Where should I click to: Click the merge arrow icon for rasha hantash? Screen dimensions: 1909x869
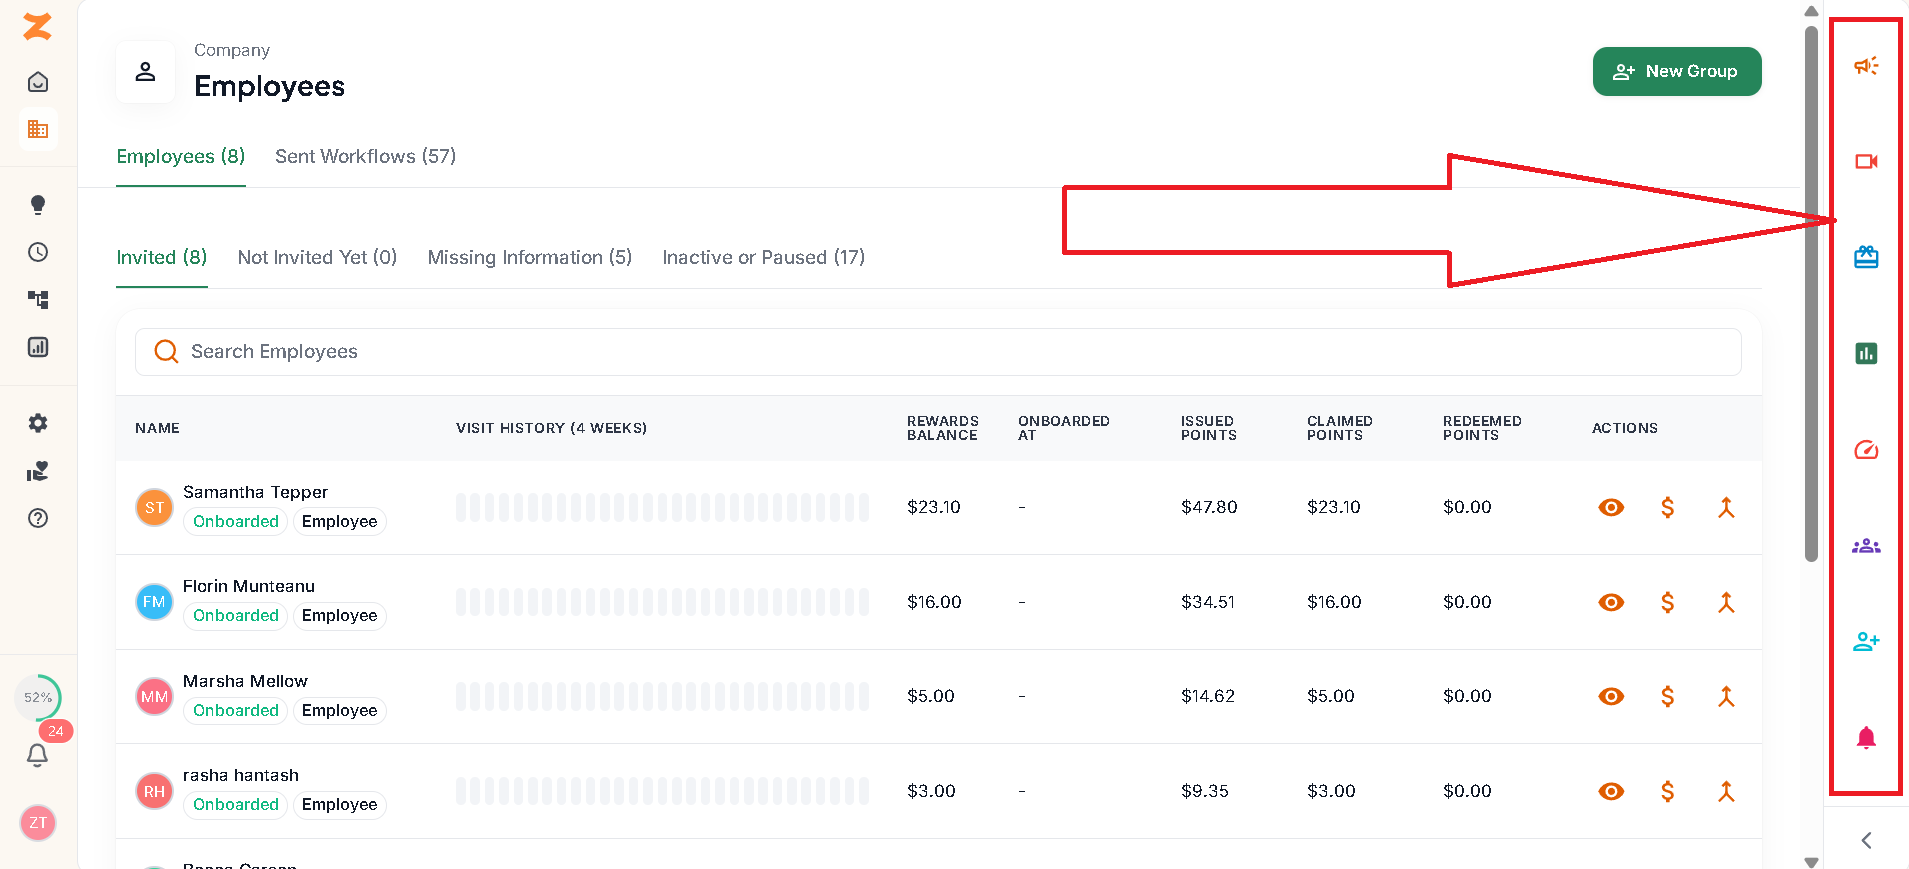(x=1726, y=791)
